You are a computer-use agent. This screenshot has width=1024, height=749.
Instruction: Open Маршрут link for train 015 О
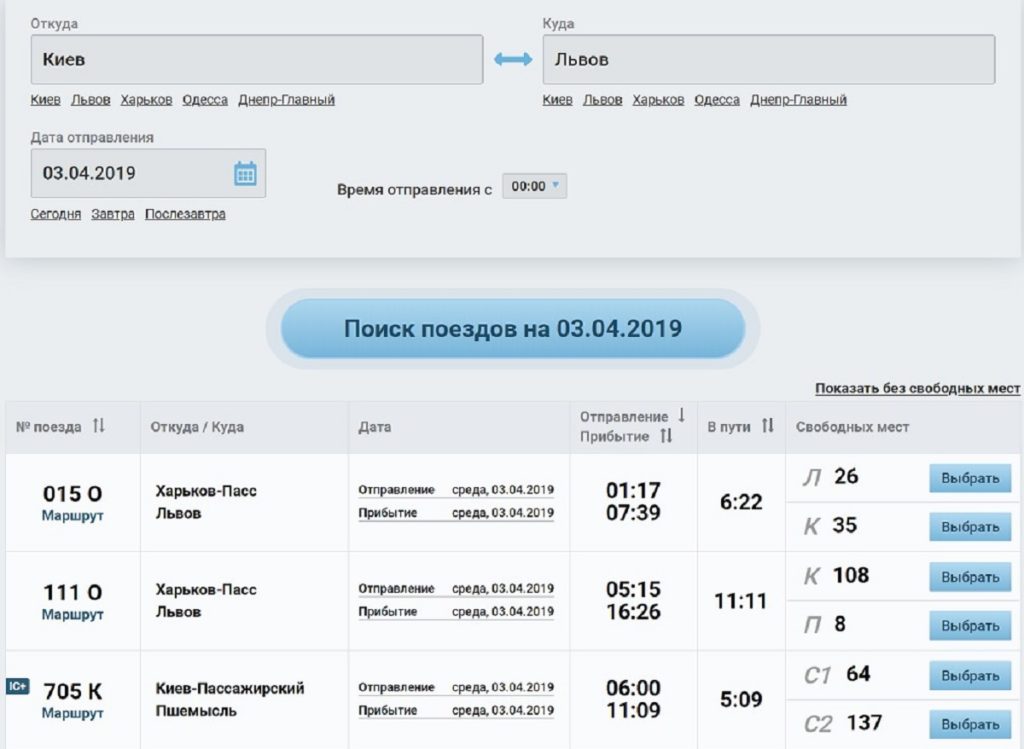(72, 516)
